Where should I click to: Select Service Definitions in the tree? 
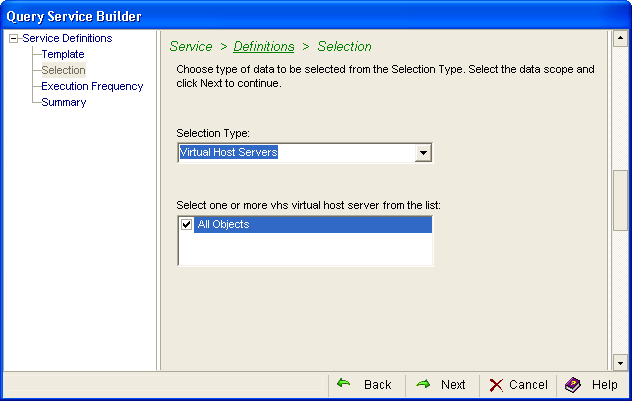(67, 38)
